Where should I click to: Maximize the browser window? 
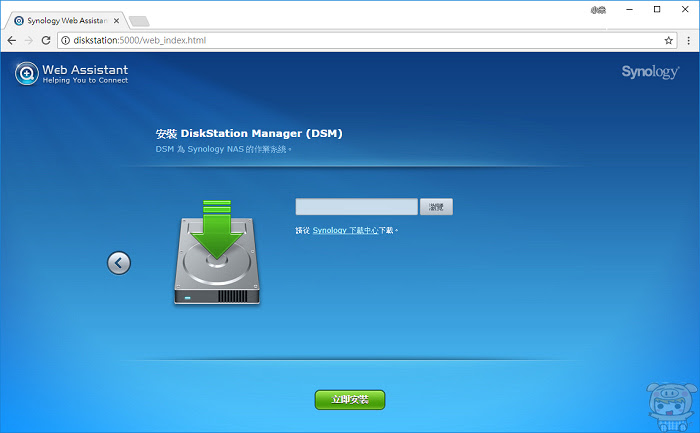tap(657, 9)
